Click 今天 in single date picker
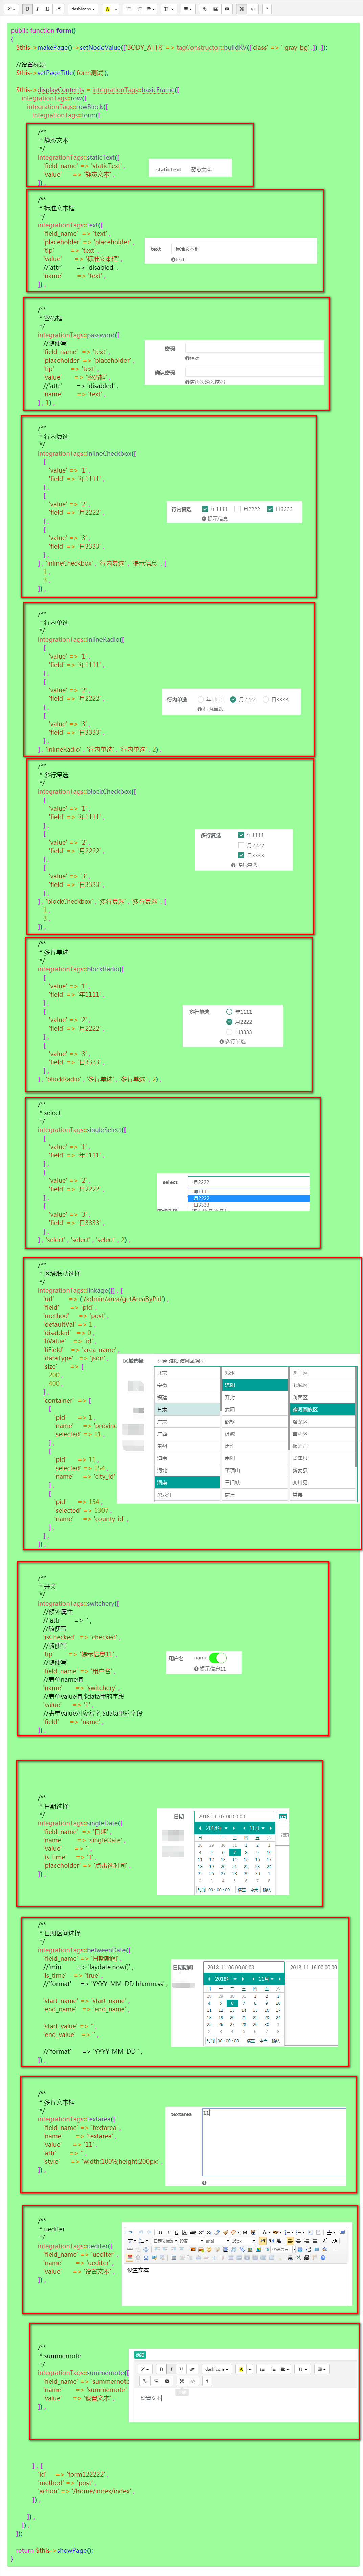This screenshot has height=2576, width=363. tap(254, 1890)
